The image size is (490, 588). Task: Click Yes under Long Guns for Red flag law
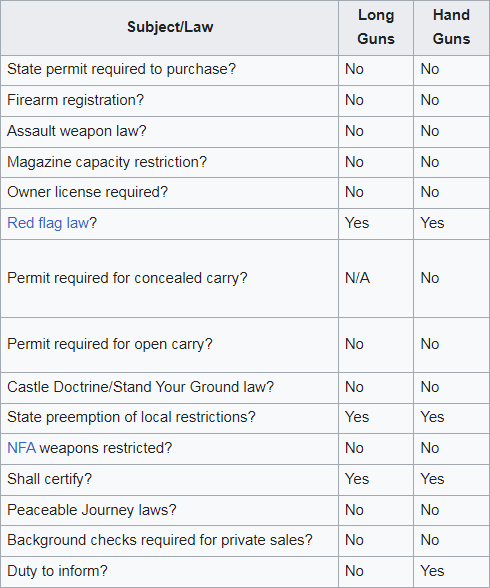click(x=357, y=223)
